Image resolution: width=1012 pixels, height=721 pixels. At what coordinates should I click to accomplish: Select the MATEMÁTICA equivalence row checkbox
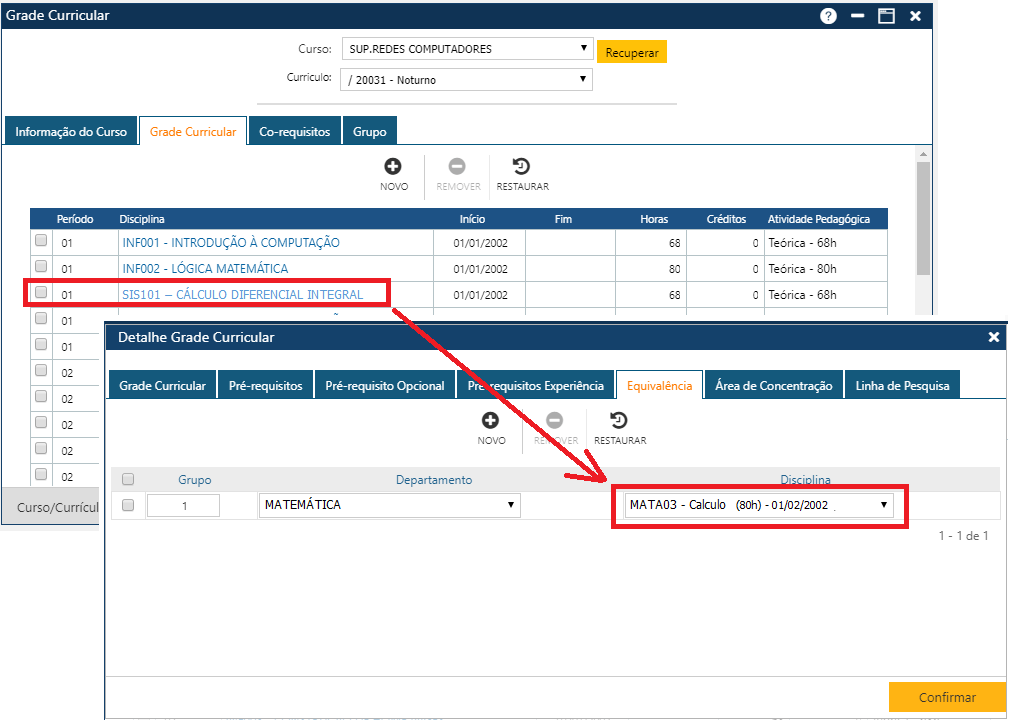(x=128, y=505)
